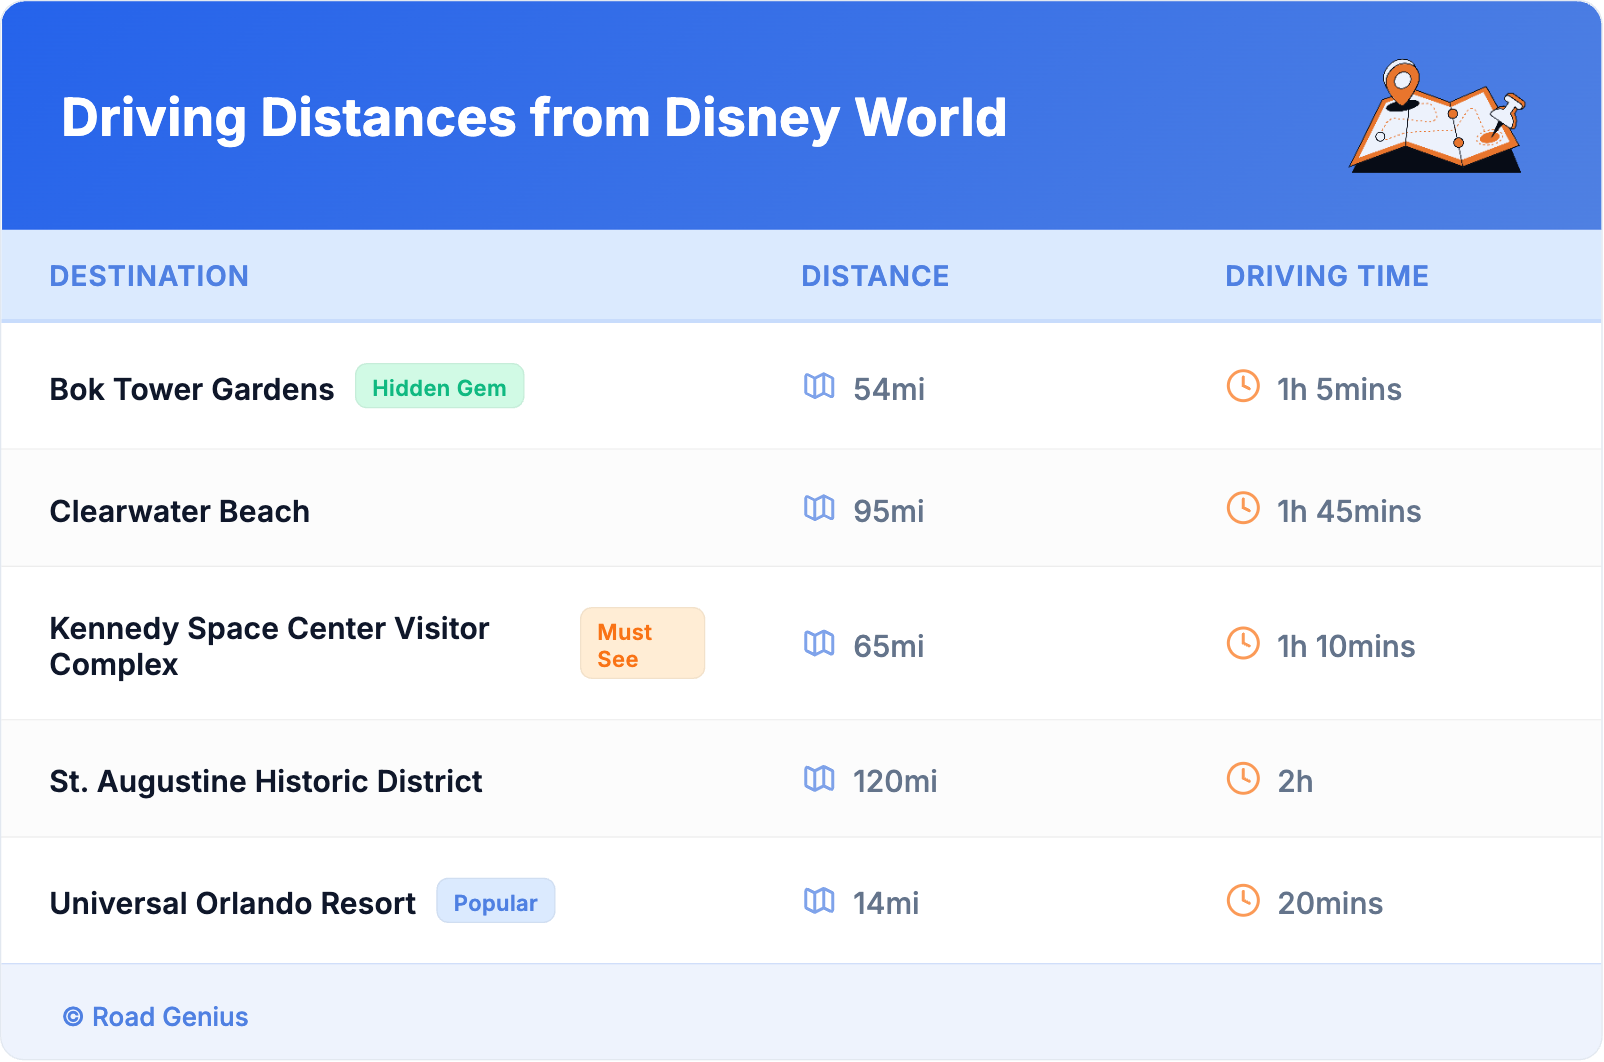Click the DRIVING TIME column header
Screen dimensions: 1604x1062
(1326, 276)
